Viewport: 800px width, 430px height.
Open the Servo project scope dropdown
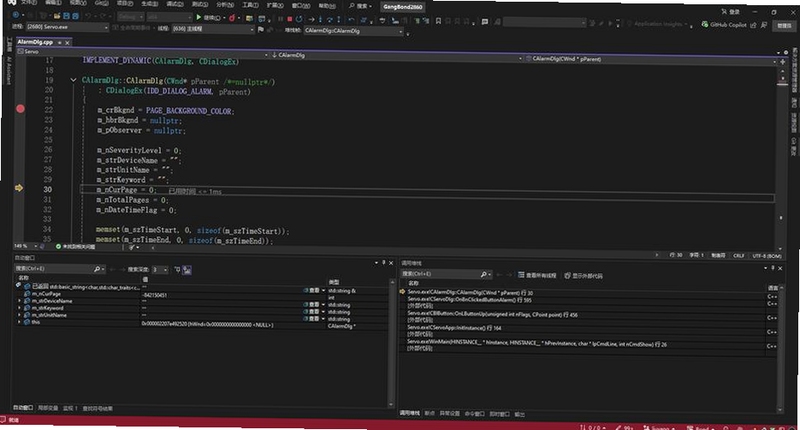pos(142,53)
